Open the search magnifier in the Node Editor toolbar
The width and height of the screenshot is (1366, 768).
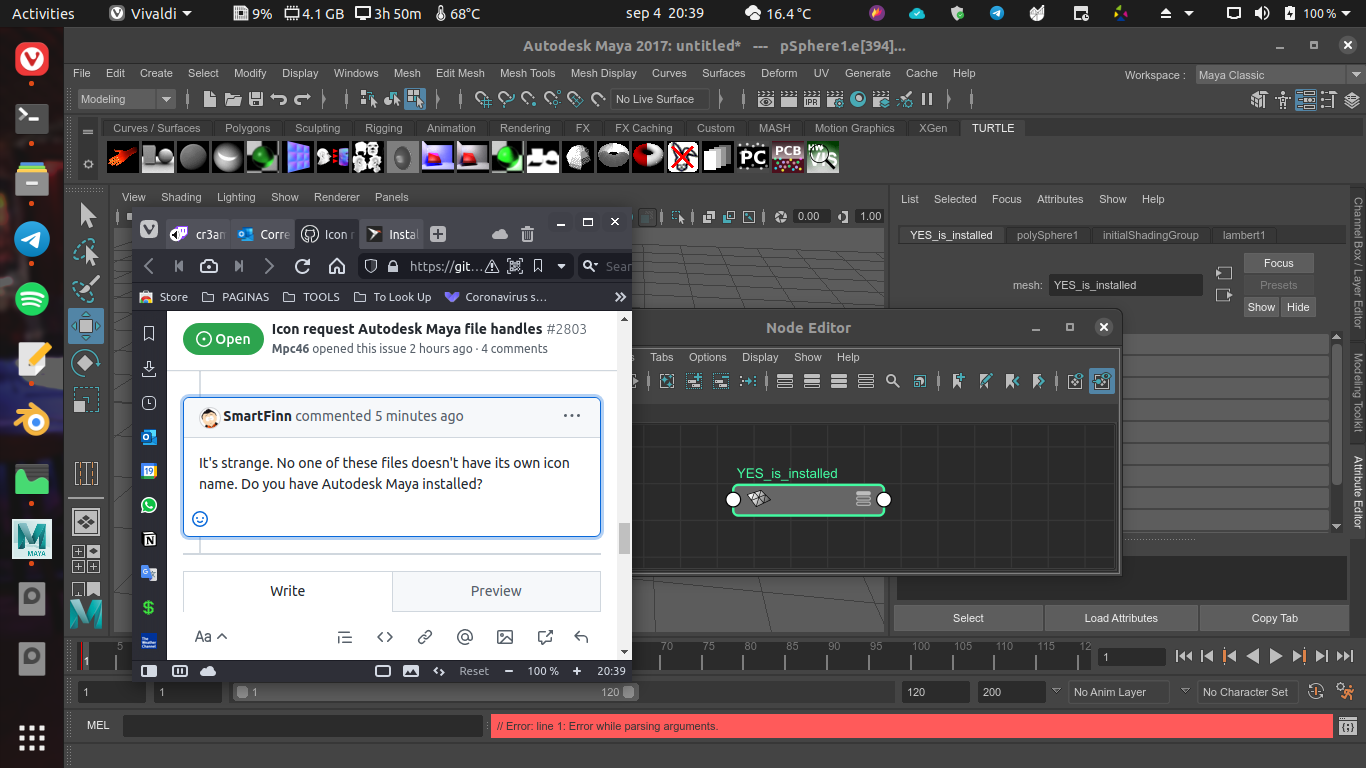point(892,381)
